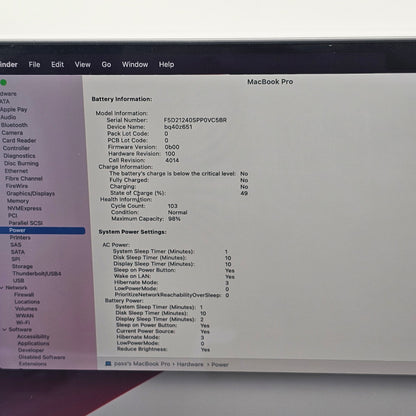Screen dimensions: 416x416
Task: Select Card Reader in sidebar
Action: (19, 140)
